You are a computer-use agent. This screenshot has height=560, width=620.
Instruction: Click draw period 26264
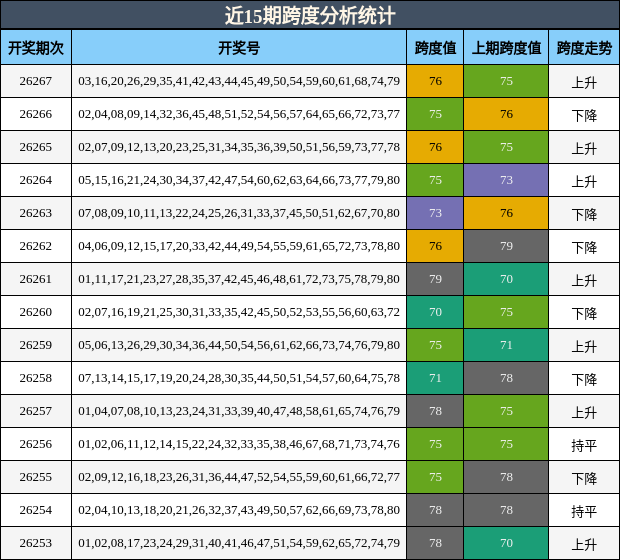(36, 180)
